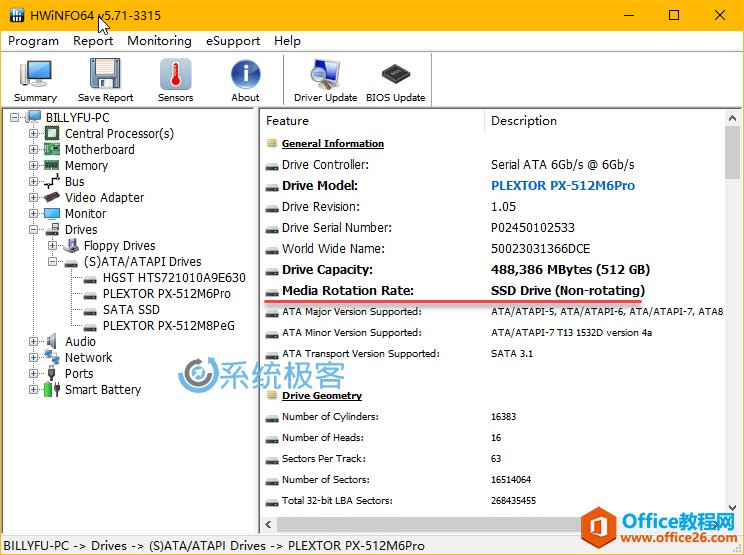The height and width of the screenshot is (555, 744).
Task: Click the Network tree icon
Action: [x=52, y=357]
